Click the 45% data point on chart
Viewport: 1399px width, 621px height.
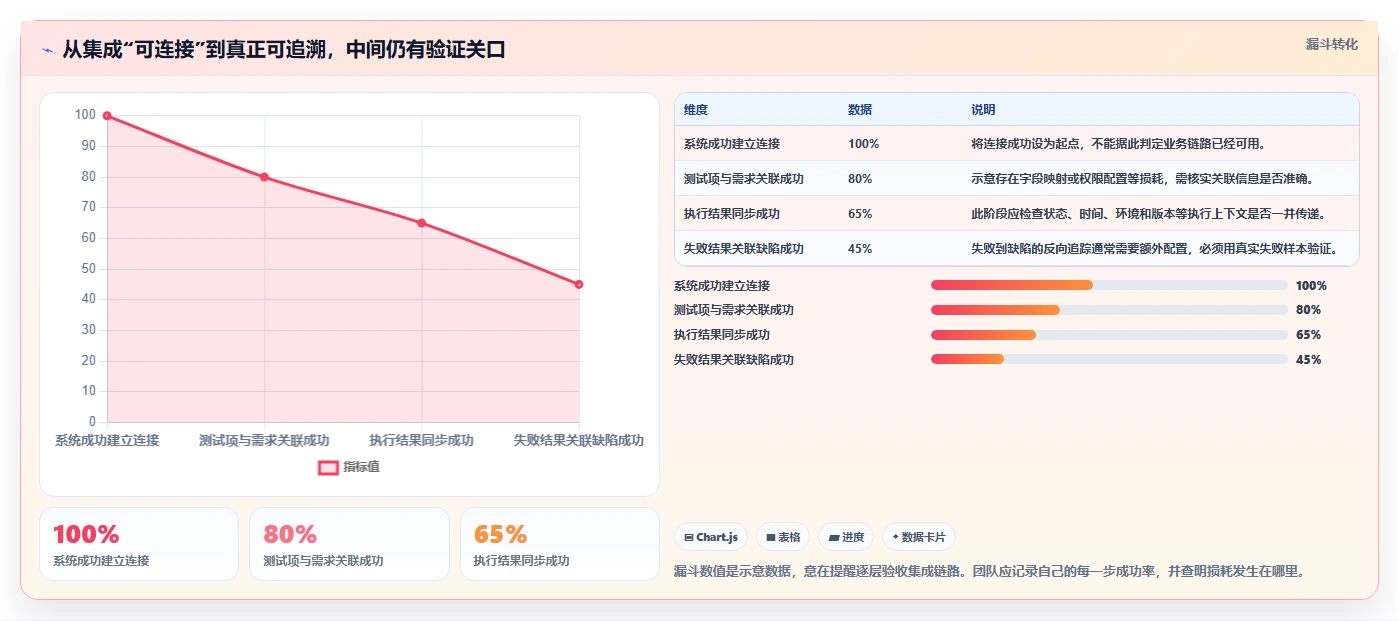pos(579,284)
